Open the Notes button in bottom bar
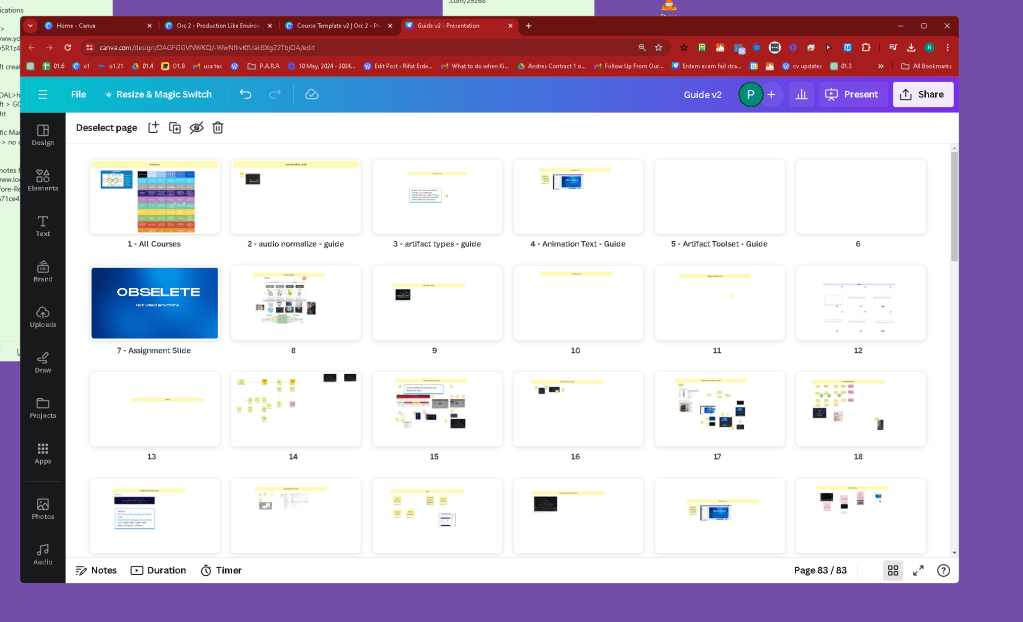This screenshot has height=622, width=1023. [x=96, y=570]
